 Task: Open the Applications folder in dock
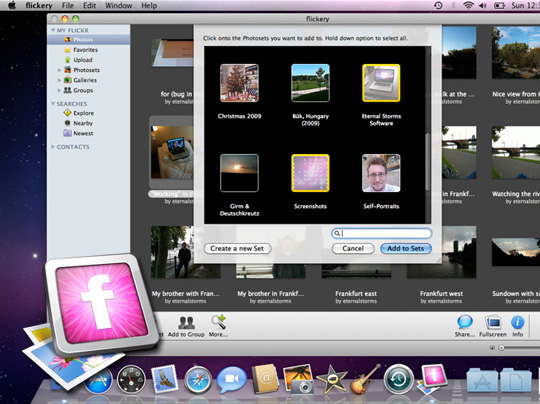[482, 380]
